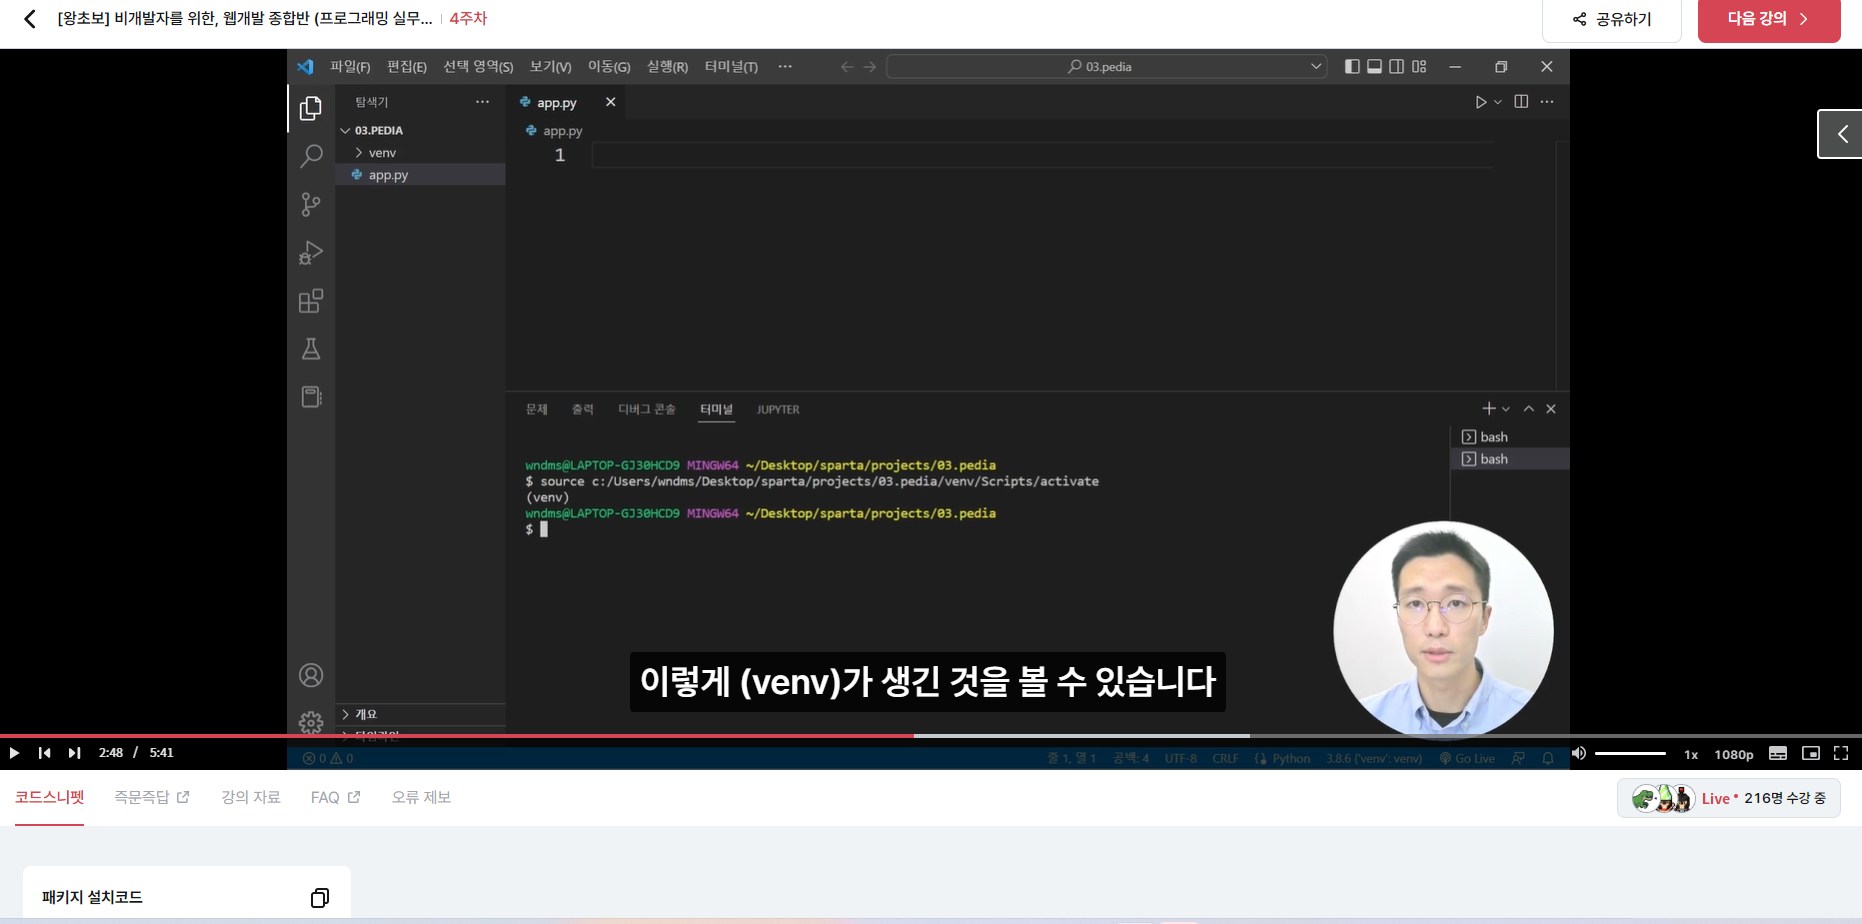Switch to the JUPYTER panel tab
1862x924 pixels.
[x=778, y=409]
